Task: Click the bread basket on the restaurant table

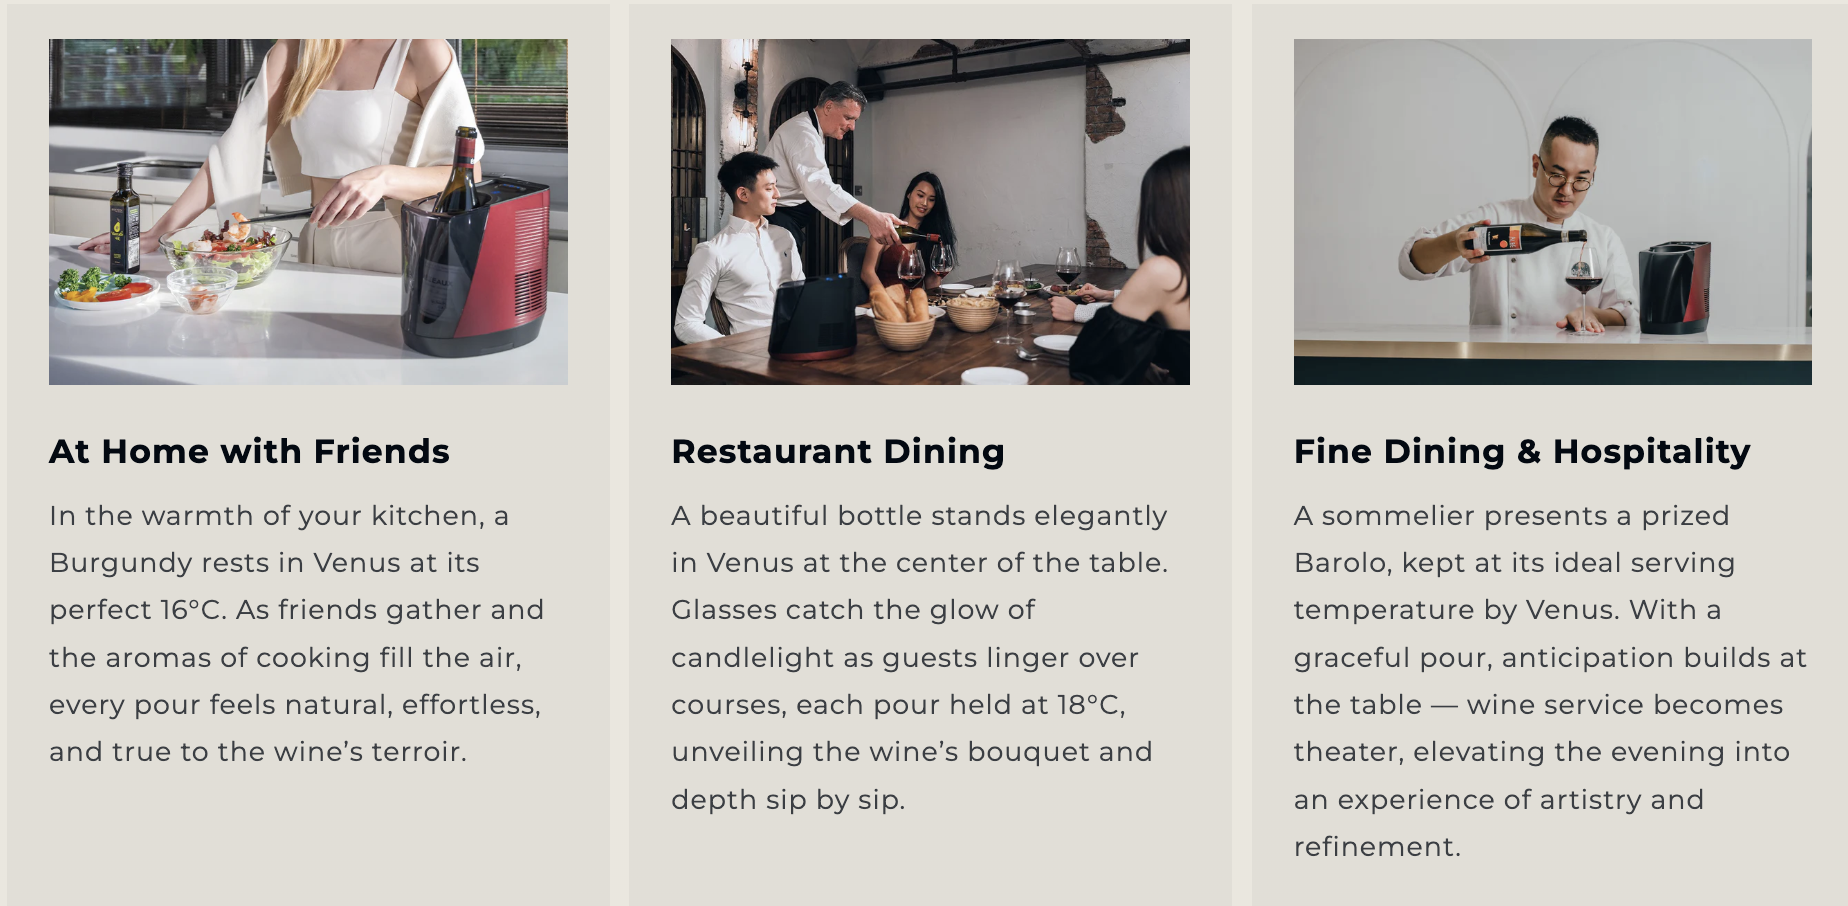Action: [x=902, y=320]
